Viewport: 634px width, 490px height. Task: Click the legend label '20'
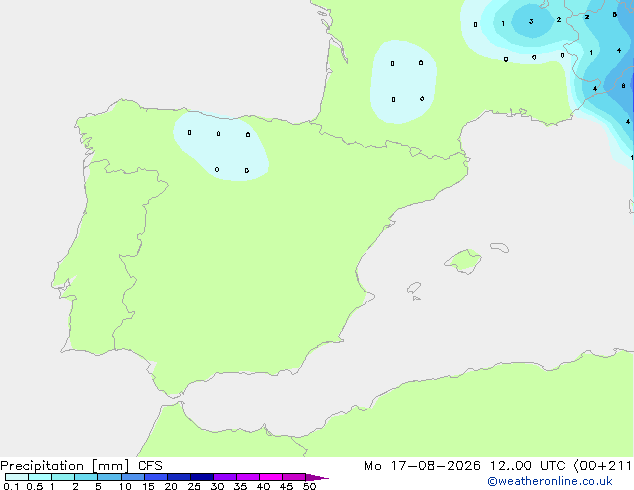(171, 486)
